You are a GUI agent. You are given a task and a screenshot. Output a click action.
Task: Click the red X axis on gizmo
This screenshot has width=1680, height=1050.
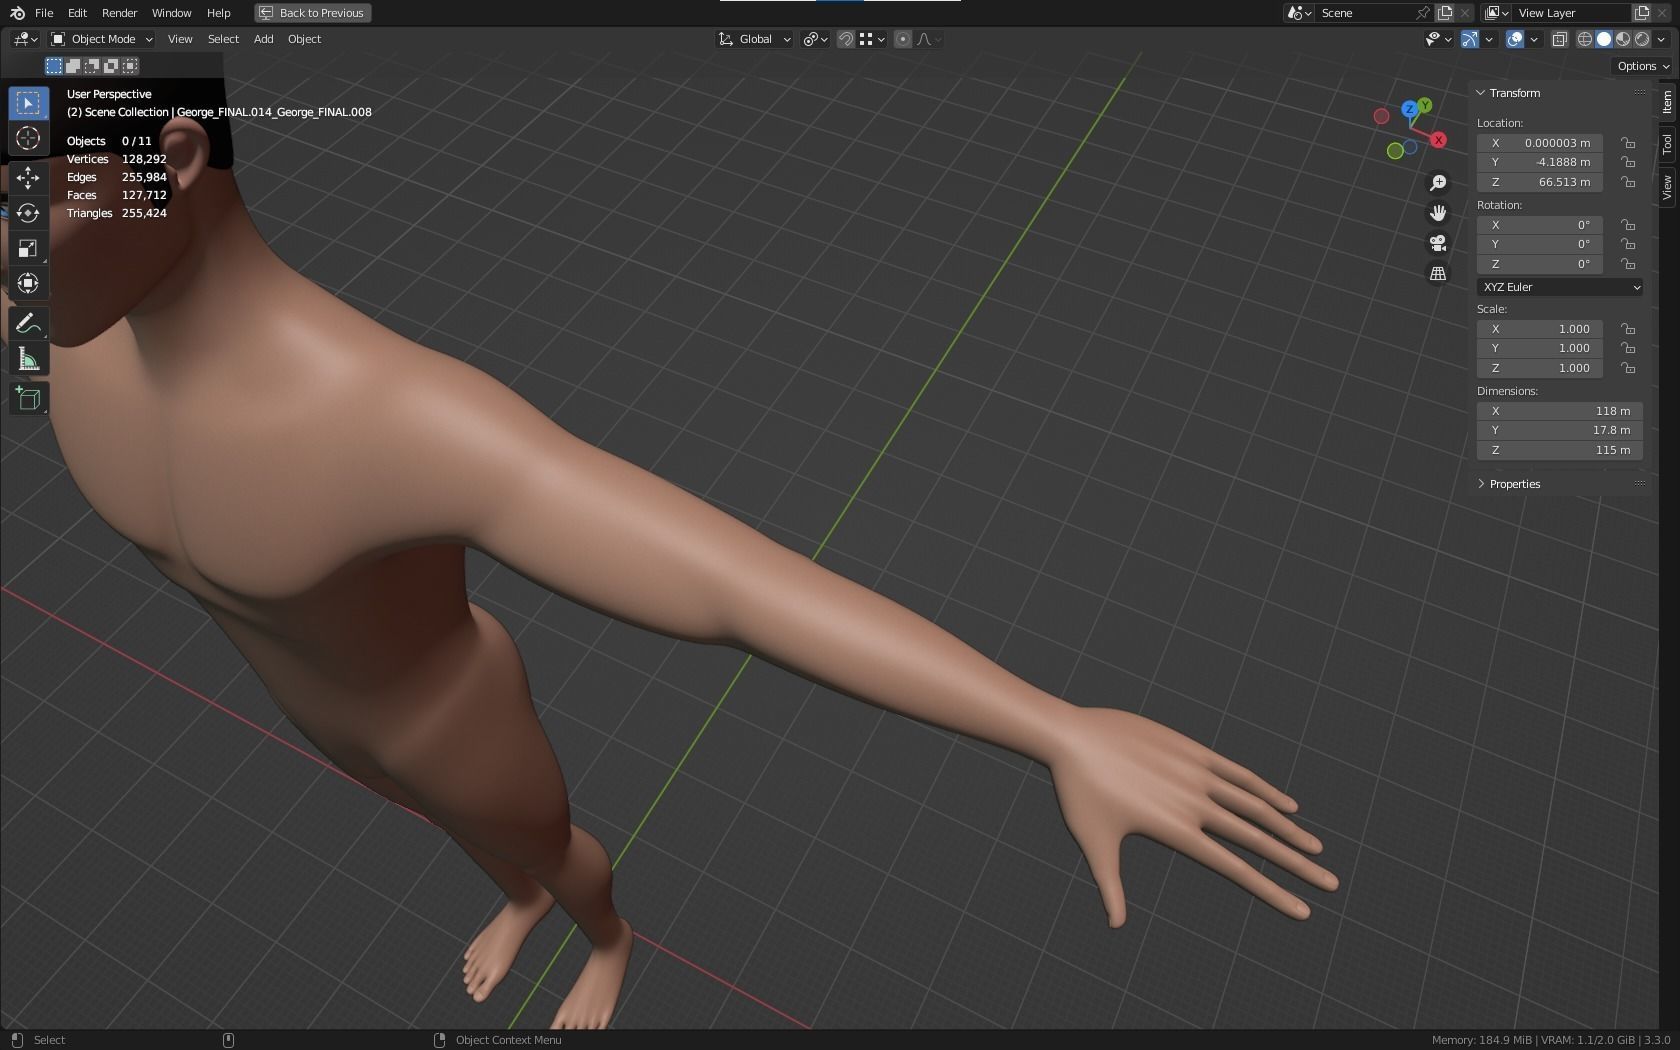coord(1438,140)
